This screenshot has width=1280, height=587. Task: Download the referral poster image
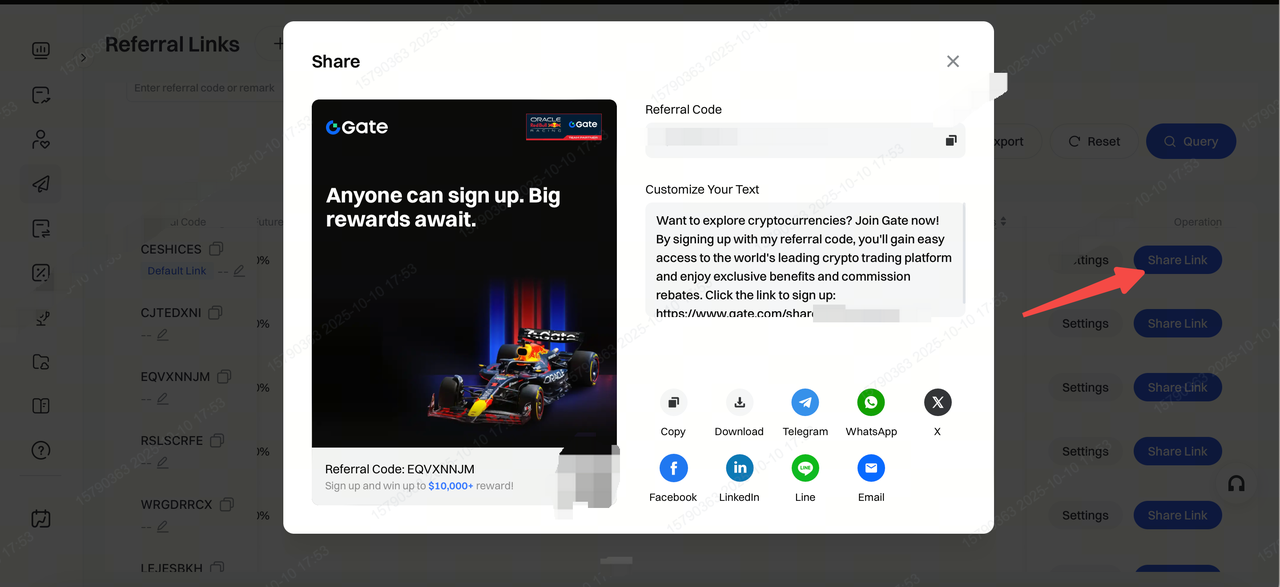[x=739, y=402]
